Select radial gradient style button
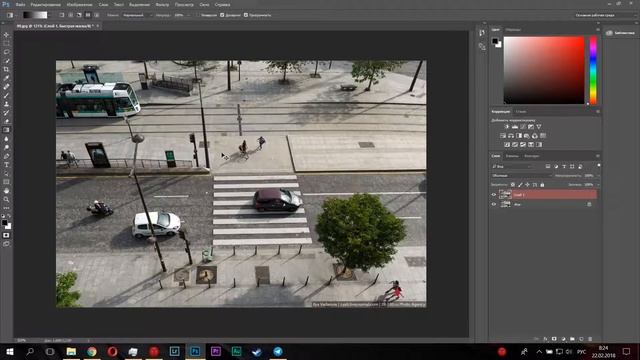Screen dimensions: 640x360 pos(71,15)
